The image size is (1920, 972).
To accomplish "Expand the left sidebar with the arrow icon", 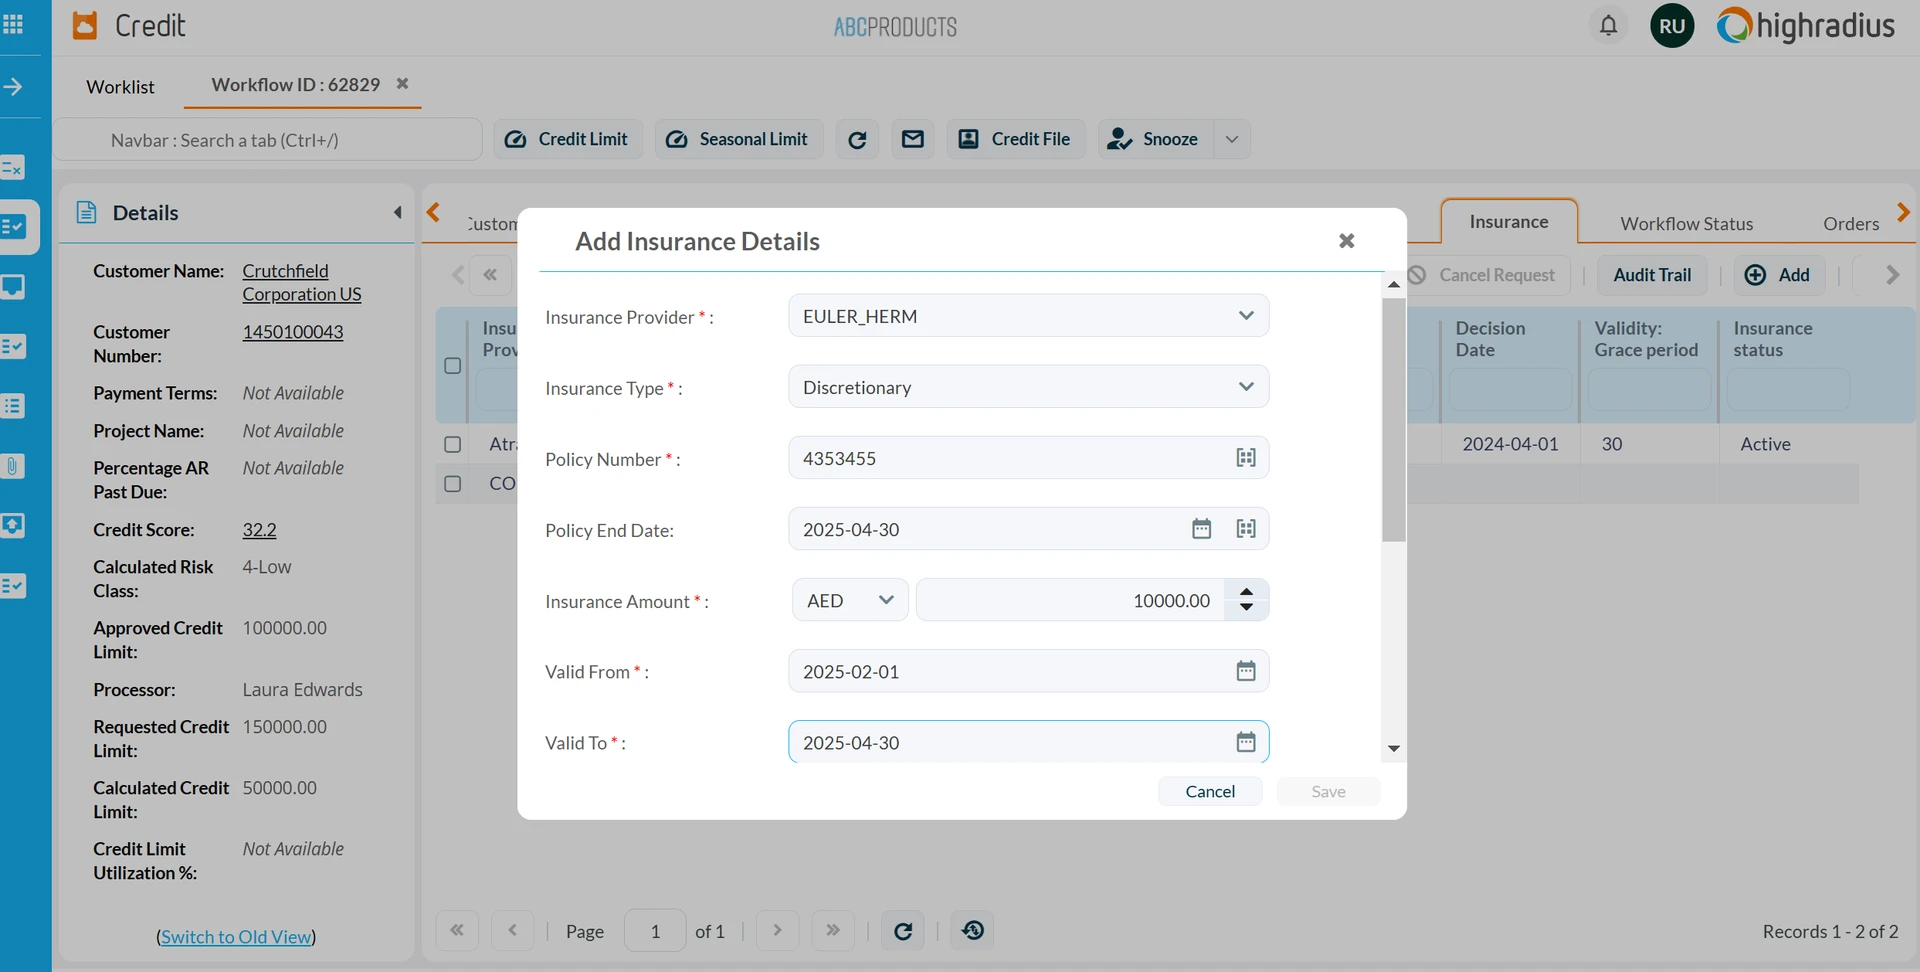I will click(13, 87).
